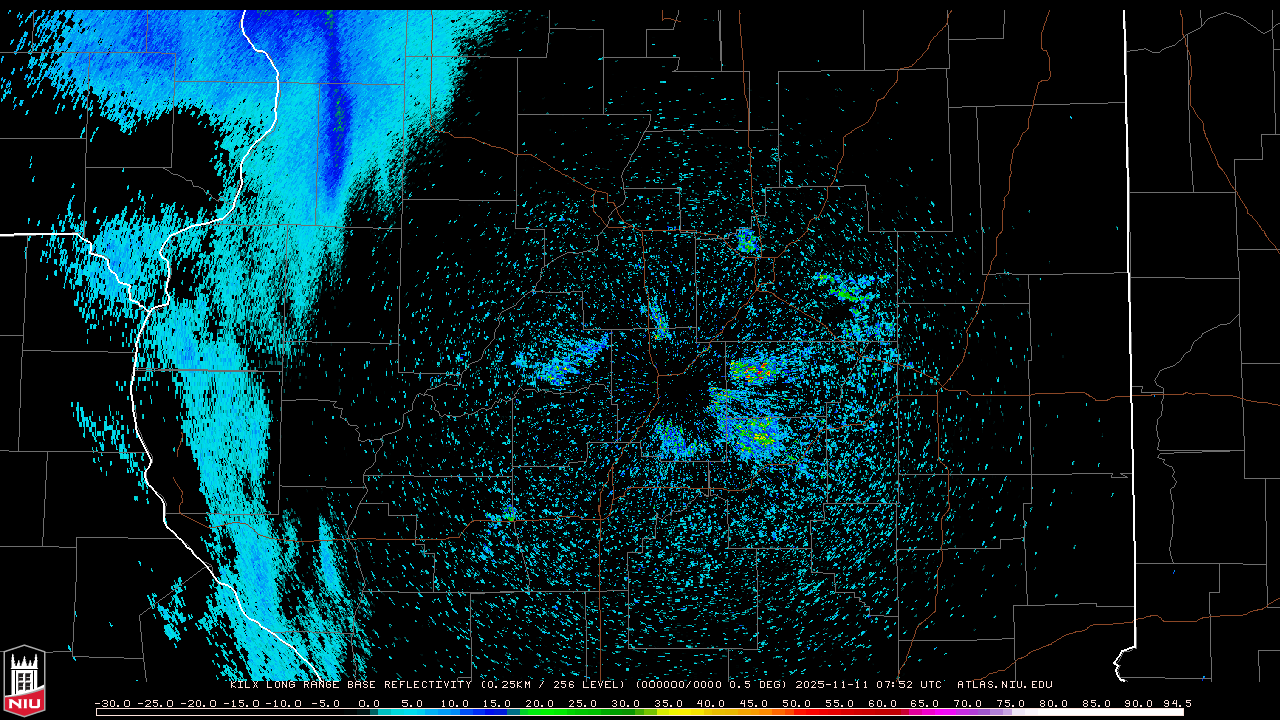This screenshot has width=1280, height=720.
Task: Click the 65.0 label on the reflectivity scale
Action: pos(926,703)
